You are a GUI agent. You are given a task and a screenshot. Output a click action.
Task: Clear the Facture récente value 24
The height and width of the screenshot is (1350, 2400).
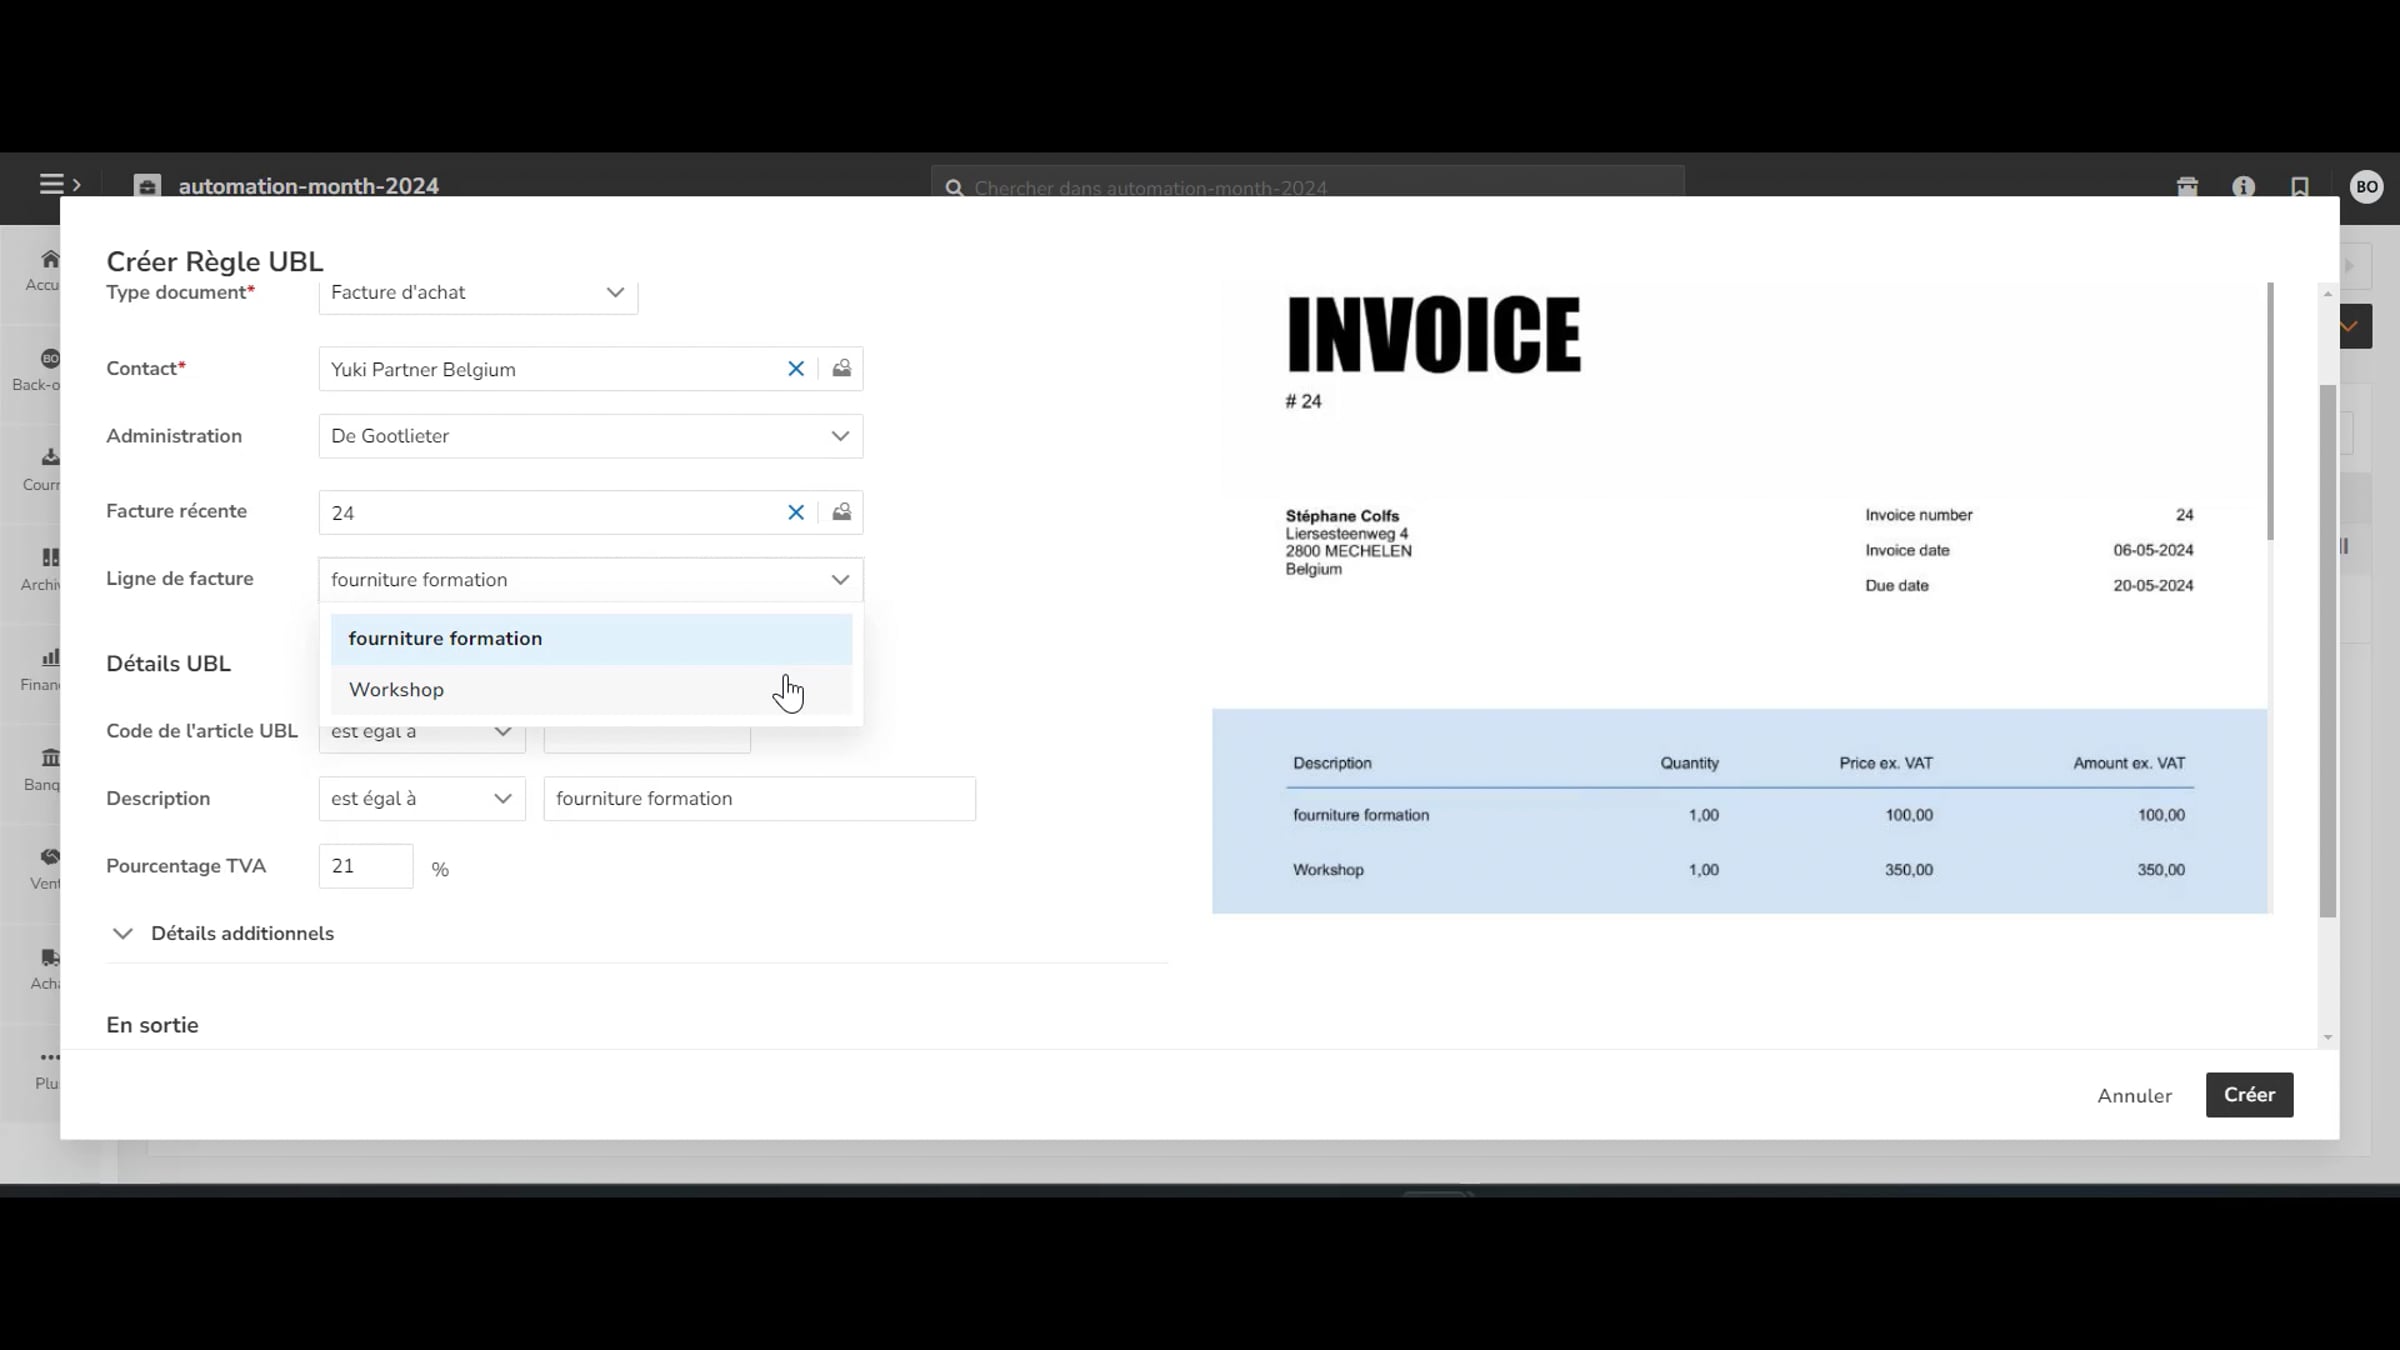click(x=795, y=512)
